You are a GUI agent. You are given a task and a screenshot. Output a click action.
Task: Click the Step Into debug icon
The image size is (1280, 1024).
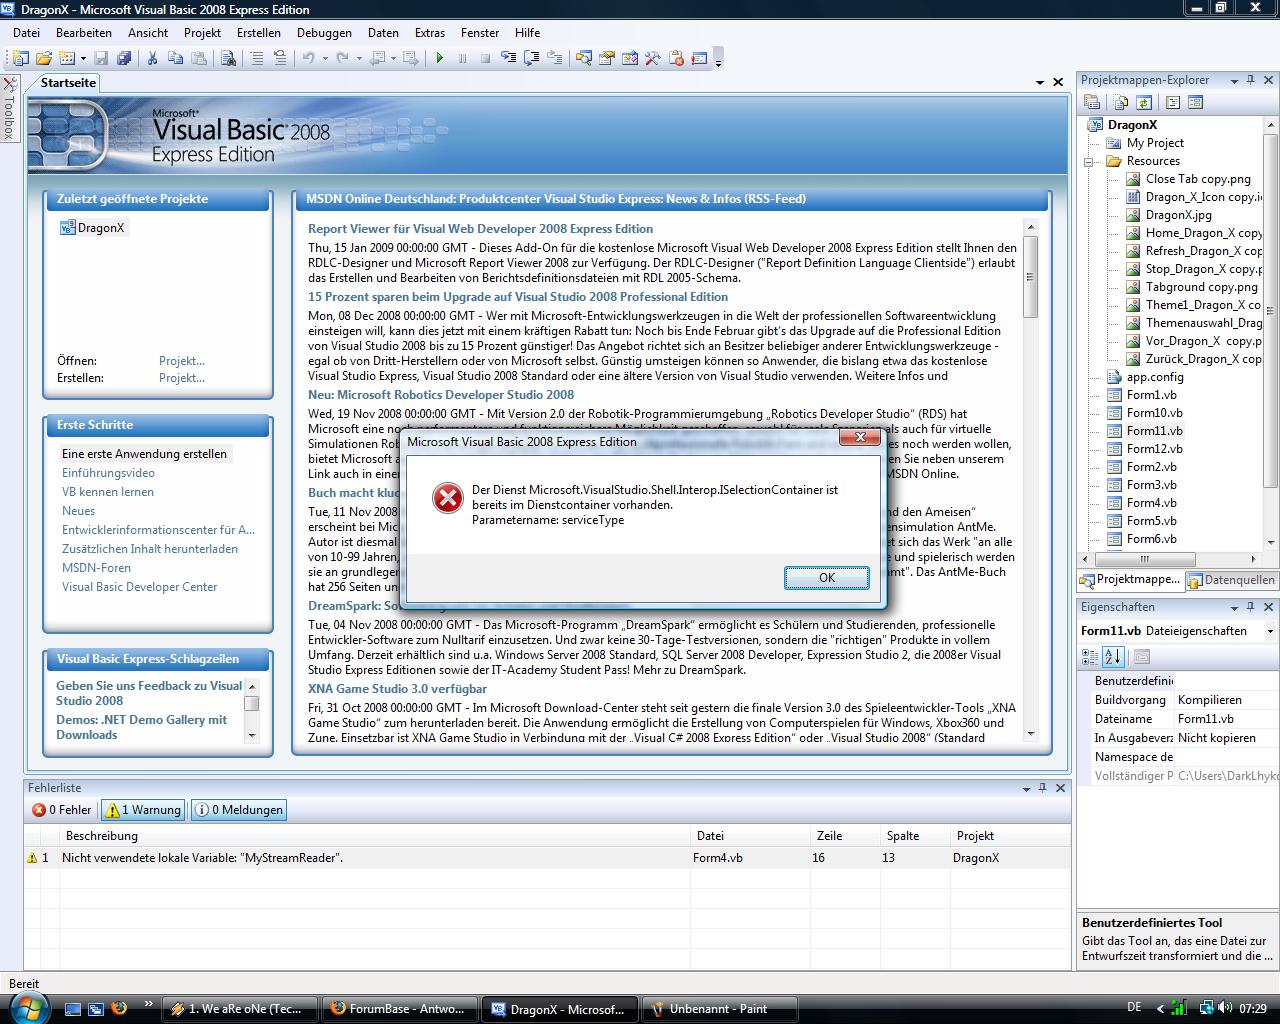tap(509, 58)
